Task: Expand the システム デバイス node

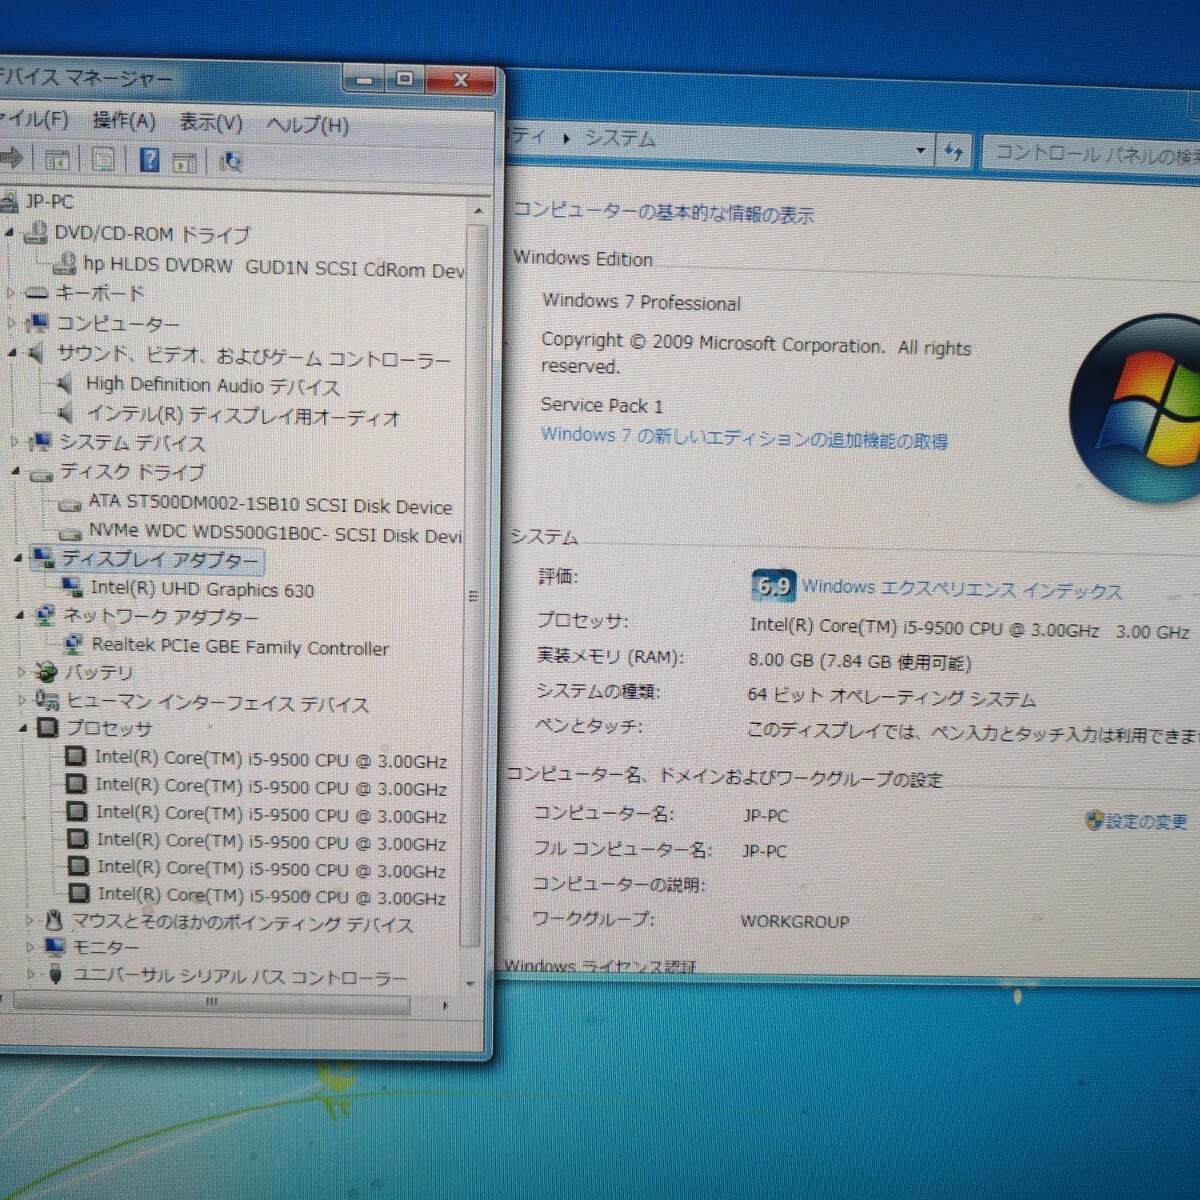Action: click(15, 441)
